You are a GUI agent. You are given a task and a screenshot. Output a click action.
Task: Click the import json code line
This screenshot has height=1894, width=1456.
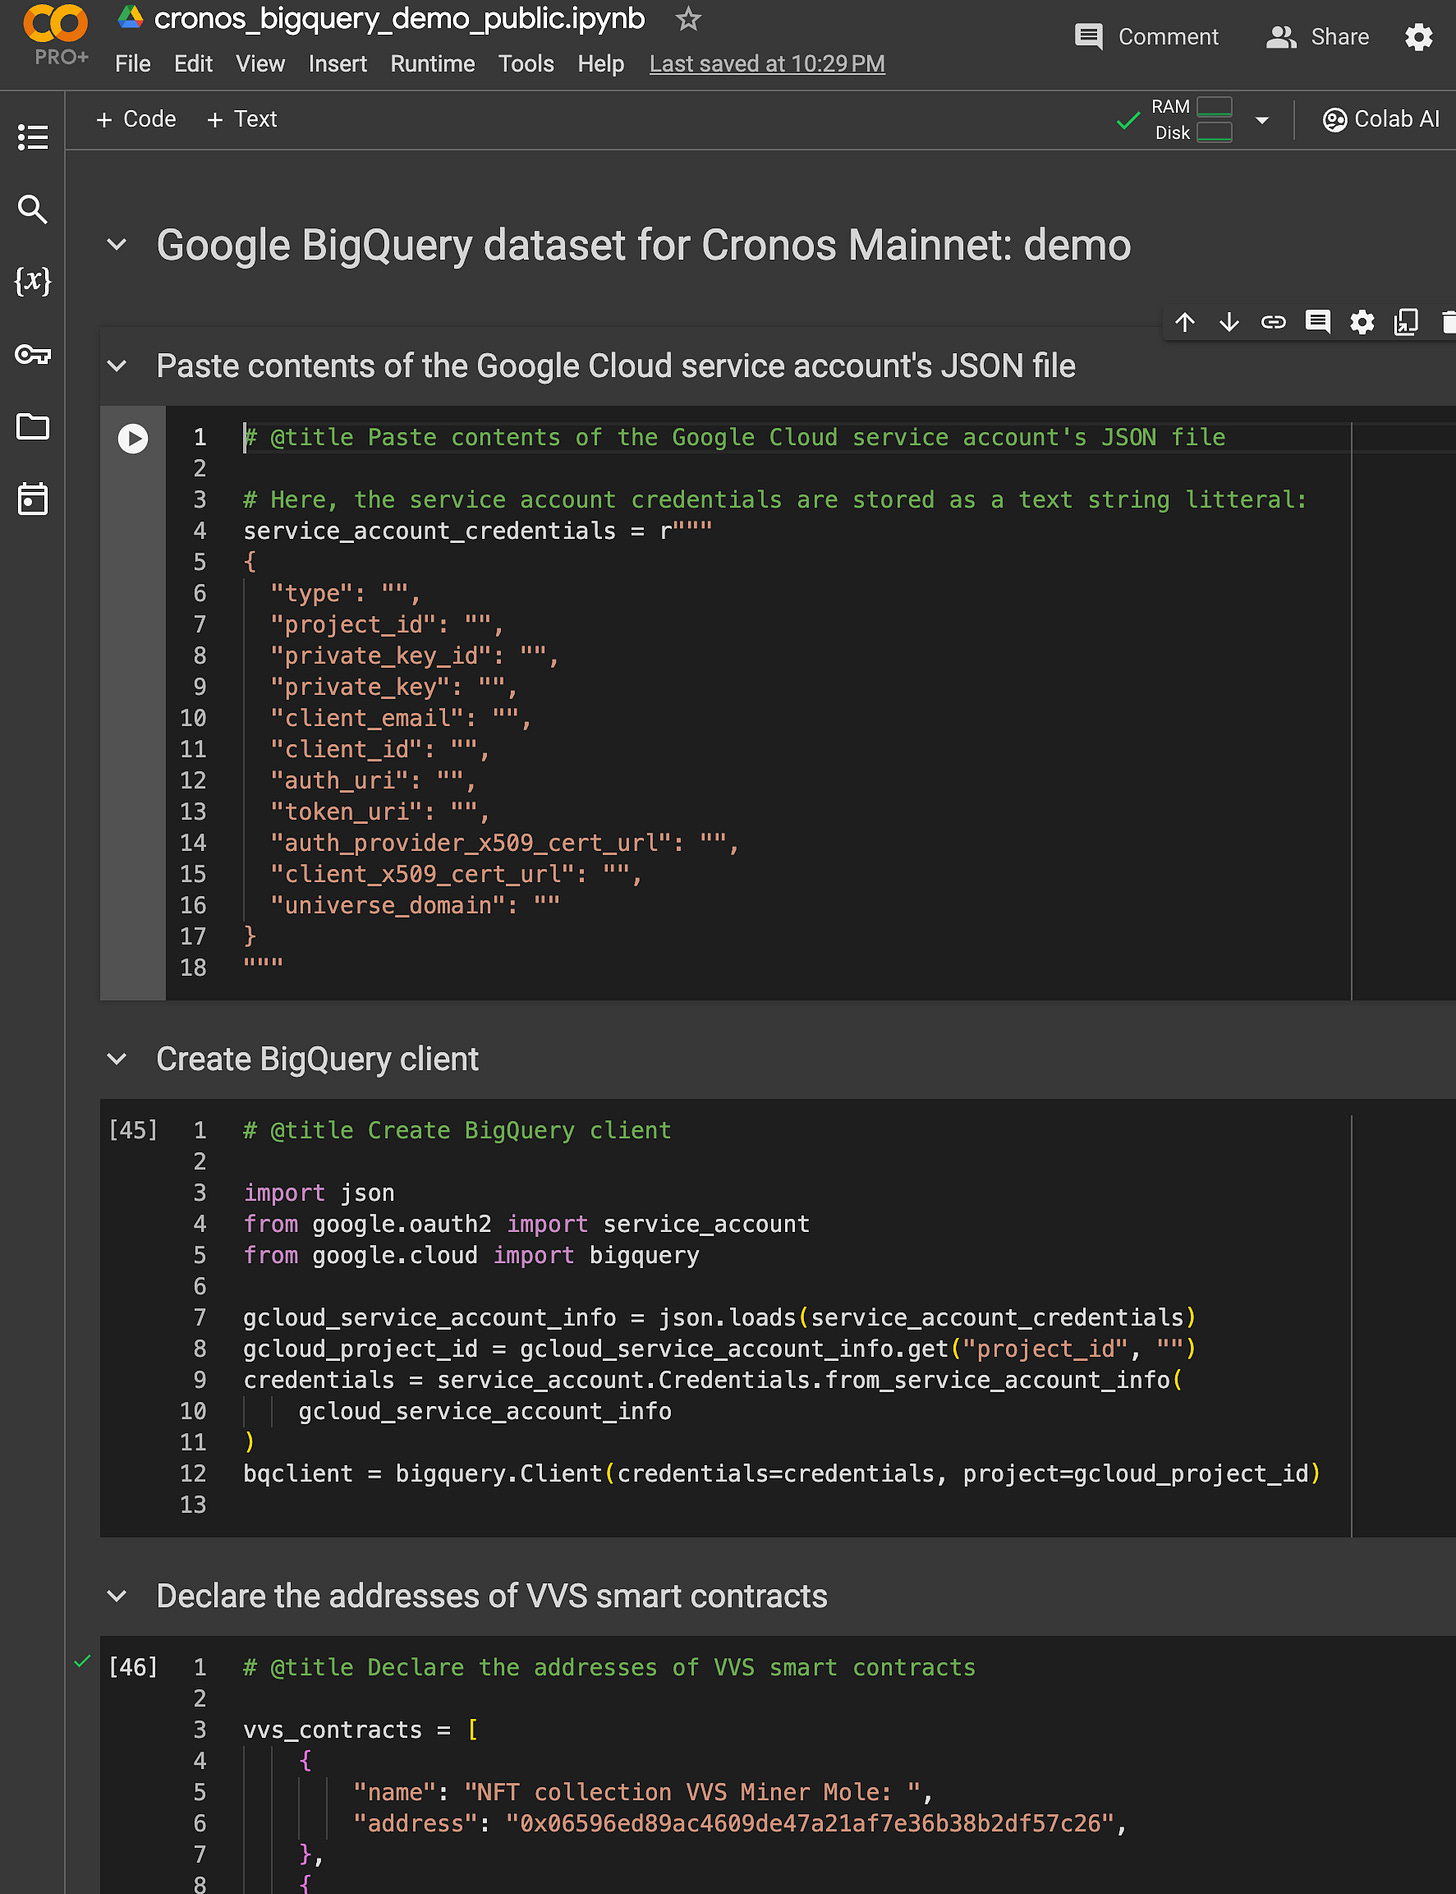(x=319, y=1193)
